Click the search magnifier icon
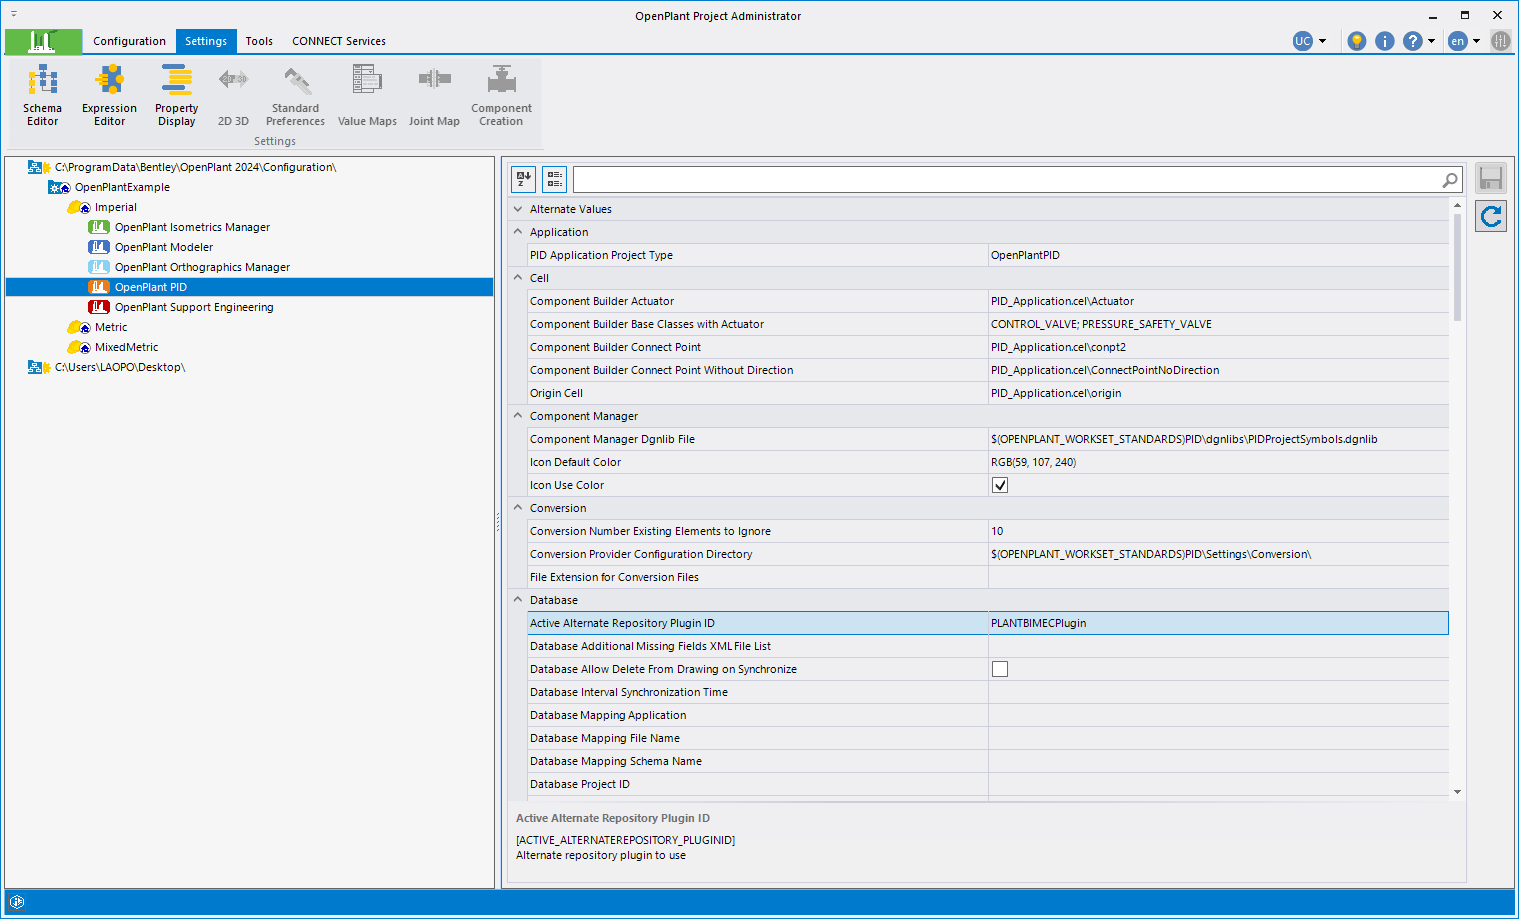Screen dimensions: 1519x919 [1449, 180]
